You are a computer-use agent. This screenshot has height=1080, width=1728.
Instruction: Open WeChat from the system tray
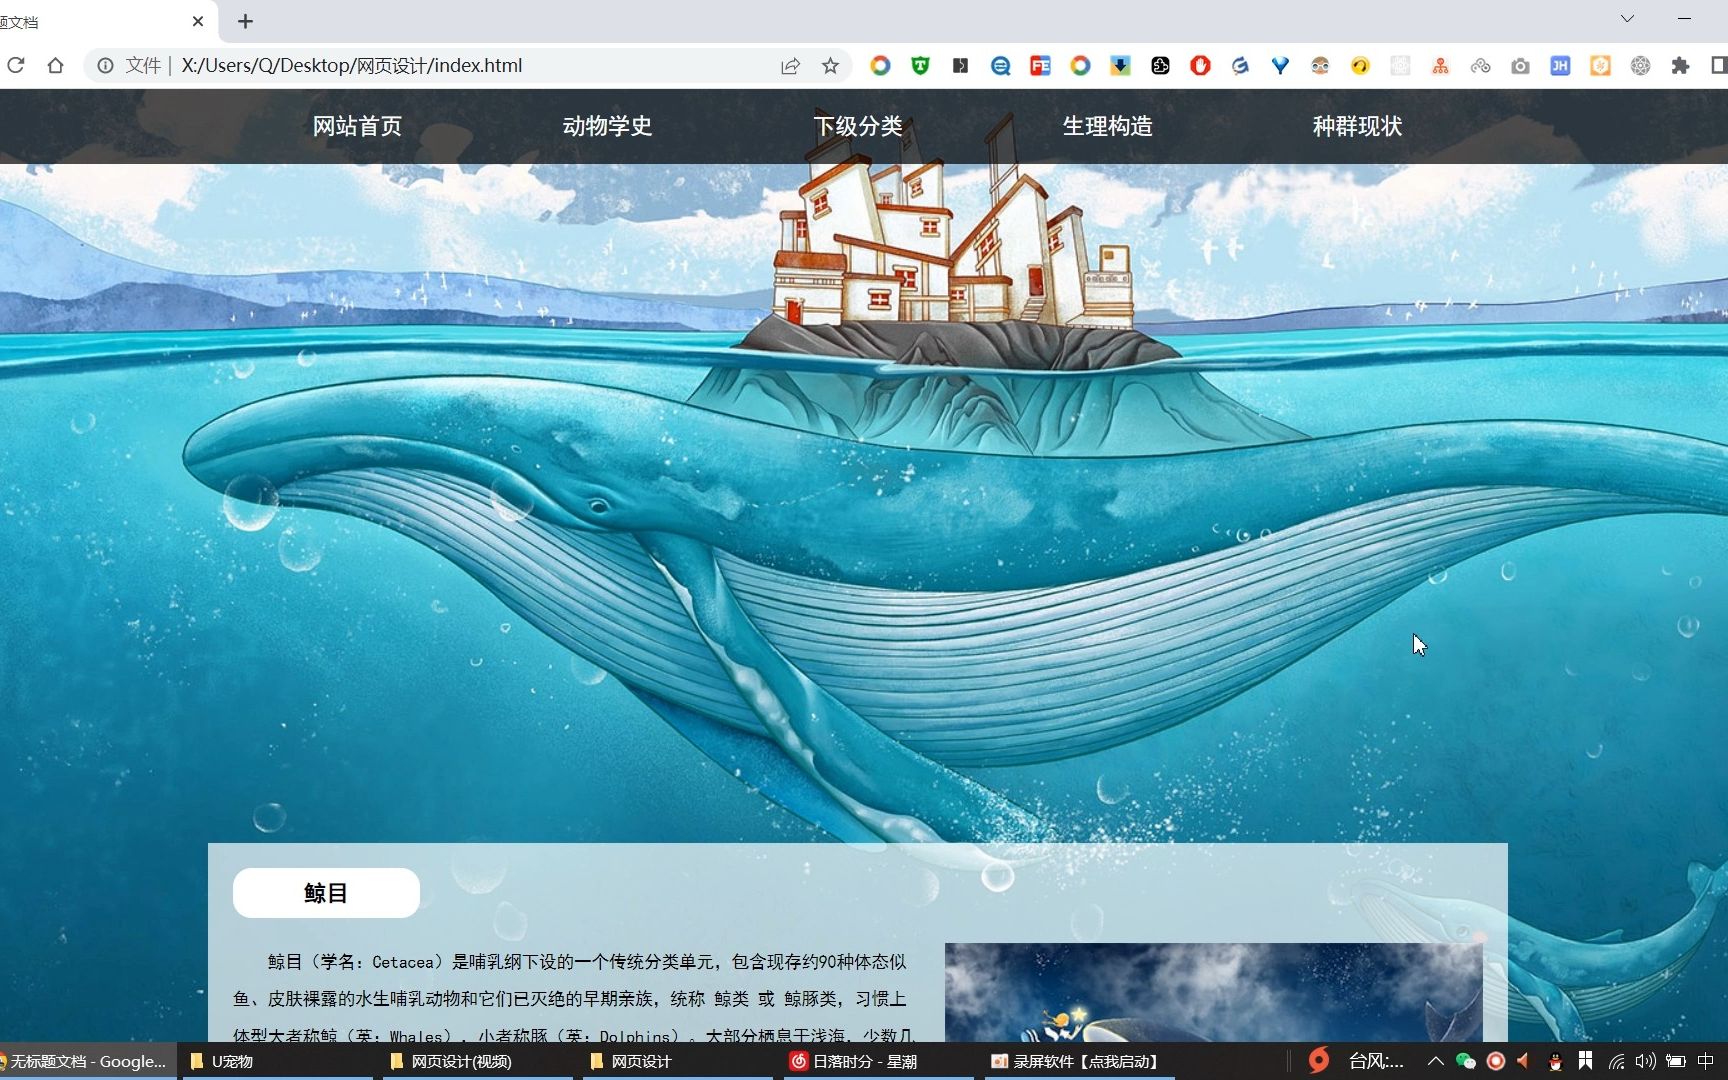coord(1465,1061)
